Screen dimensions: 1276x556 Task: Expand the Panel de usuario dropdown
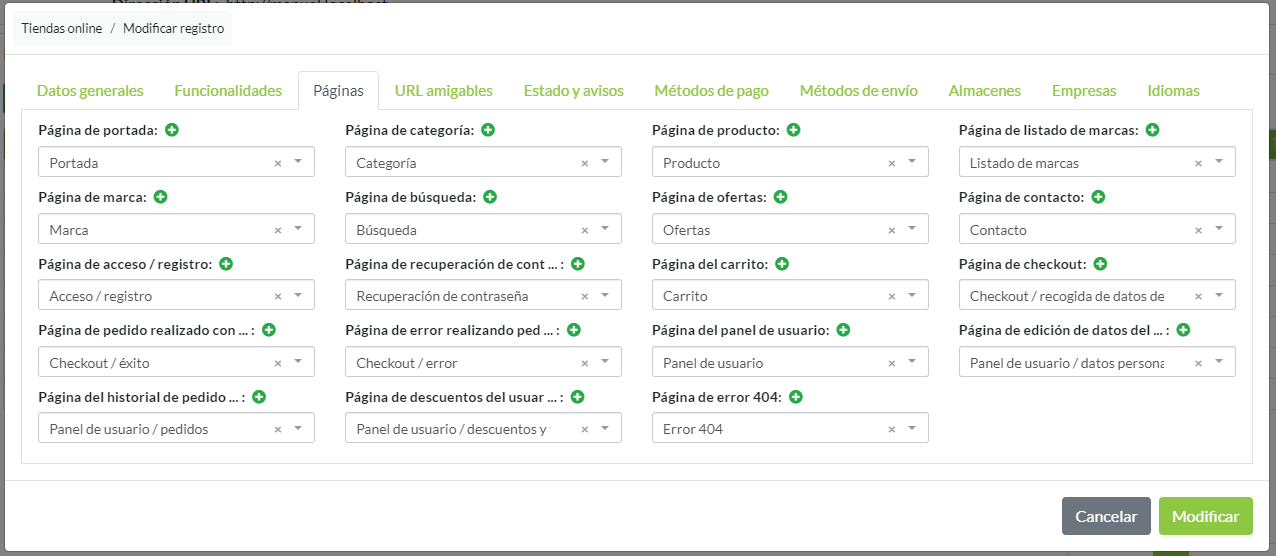[912, 362]
